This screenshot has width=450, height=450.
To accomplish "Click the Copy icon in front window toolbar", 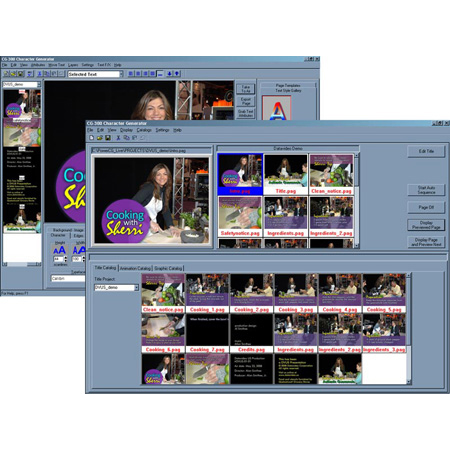I will click(126, 138).
